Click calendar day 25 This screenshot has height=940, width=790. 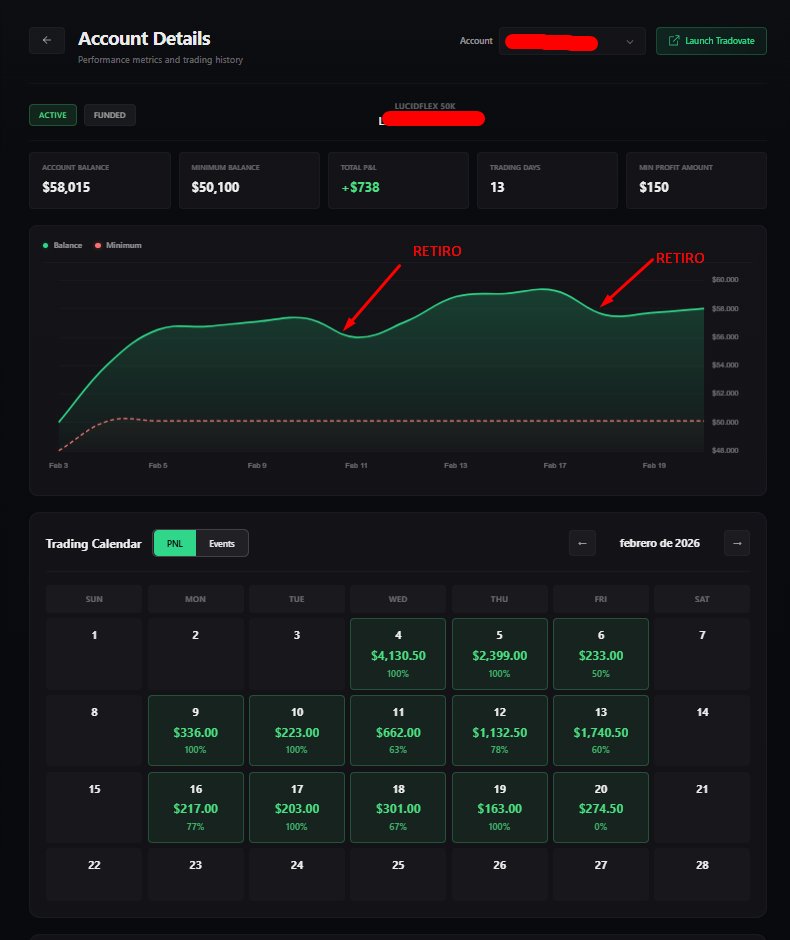coord(398,875)
